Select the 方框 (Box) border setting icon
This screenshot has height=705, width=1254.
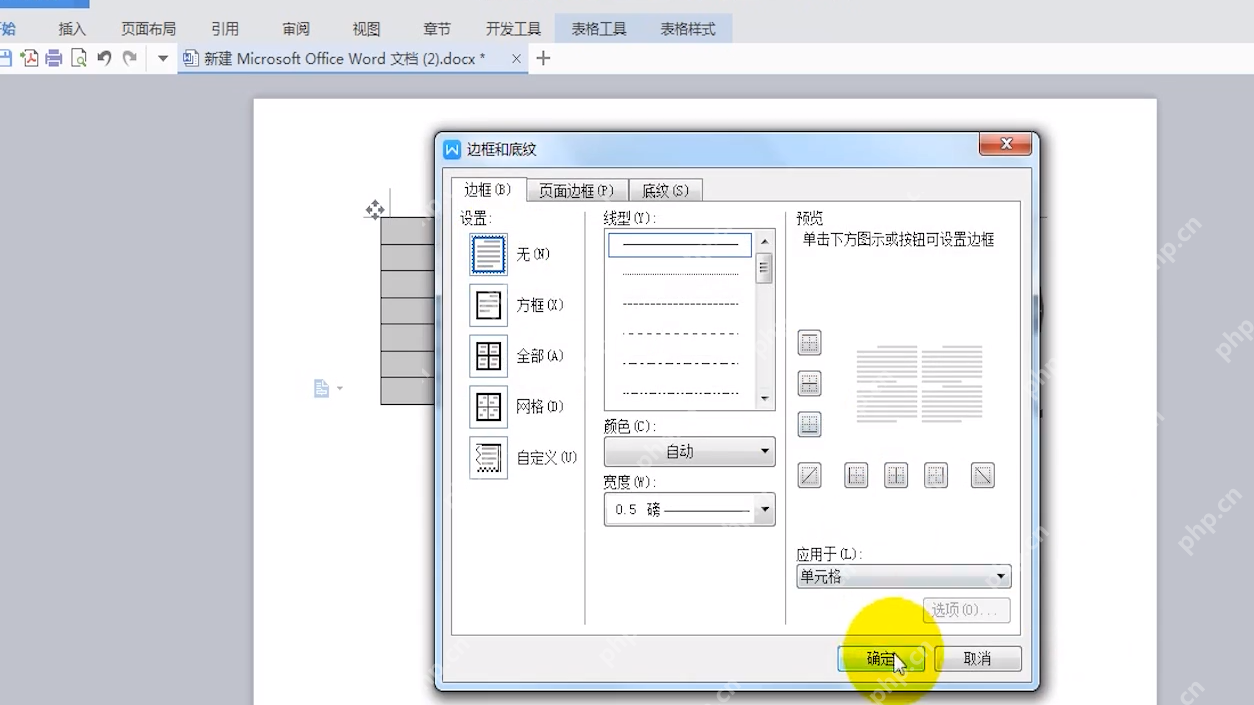pos(488,306)
